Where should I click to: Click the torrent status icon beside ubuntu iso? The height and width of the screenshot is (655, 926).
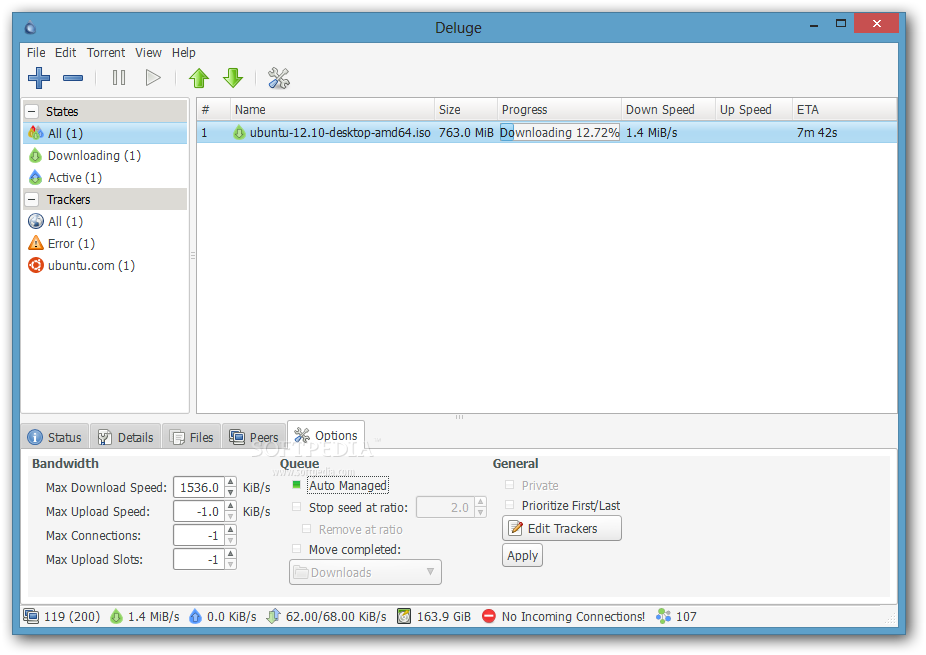click(x=239, y=133)
